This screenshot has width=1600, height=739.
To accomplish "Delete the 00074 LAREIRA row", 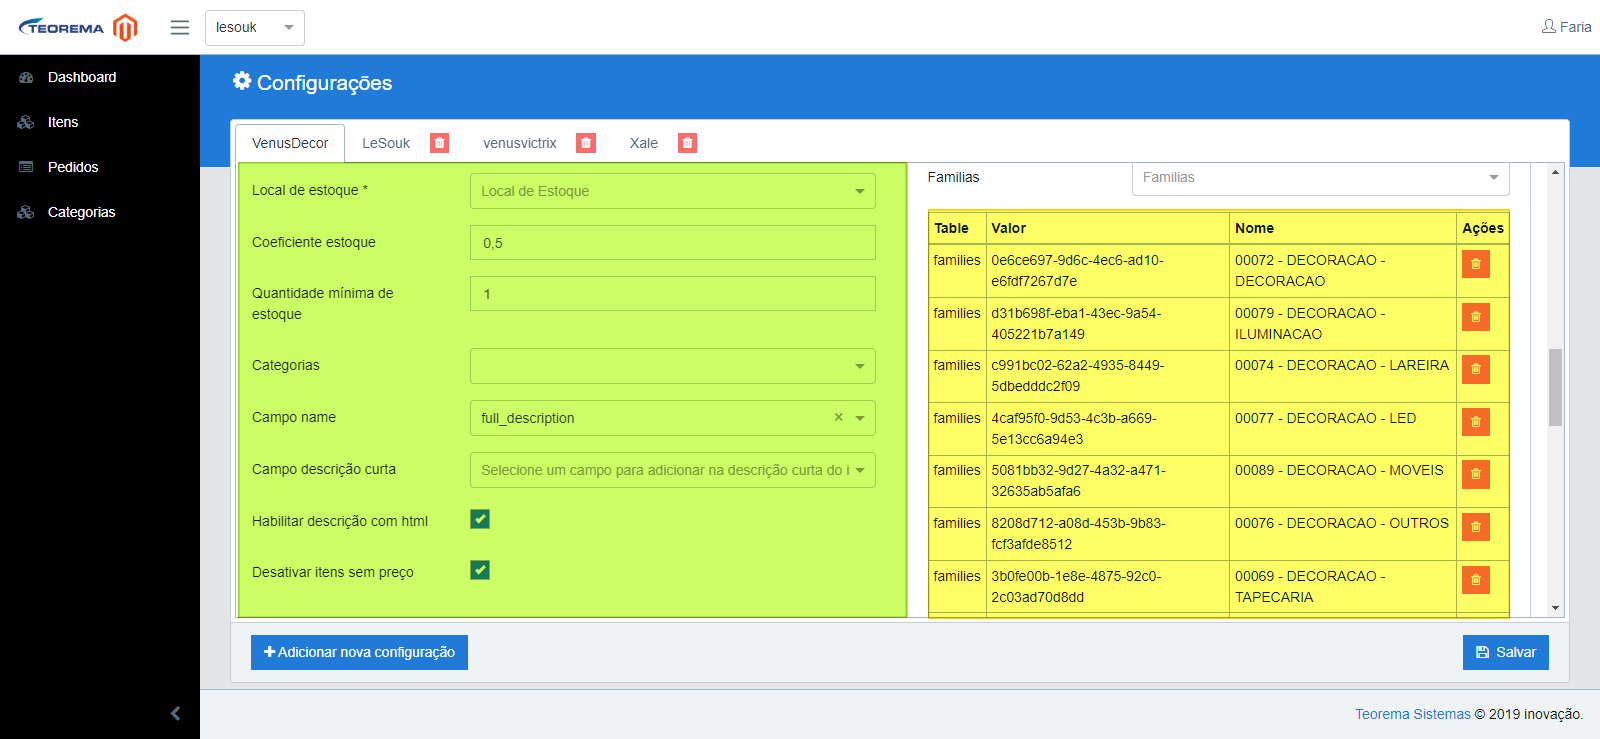I will pyautogui.click(x=1476, y=369).
